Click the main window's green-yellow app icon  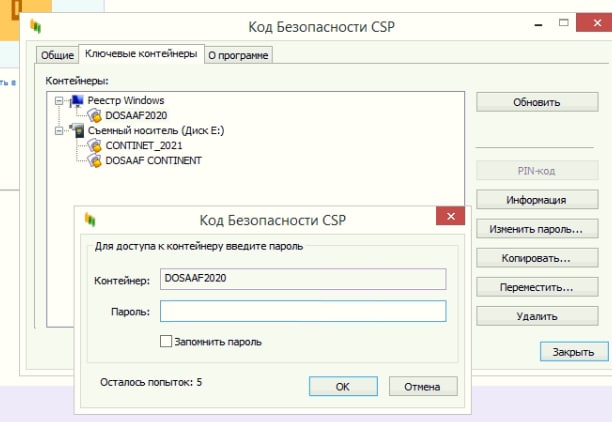(x=36, y=26)
